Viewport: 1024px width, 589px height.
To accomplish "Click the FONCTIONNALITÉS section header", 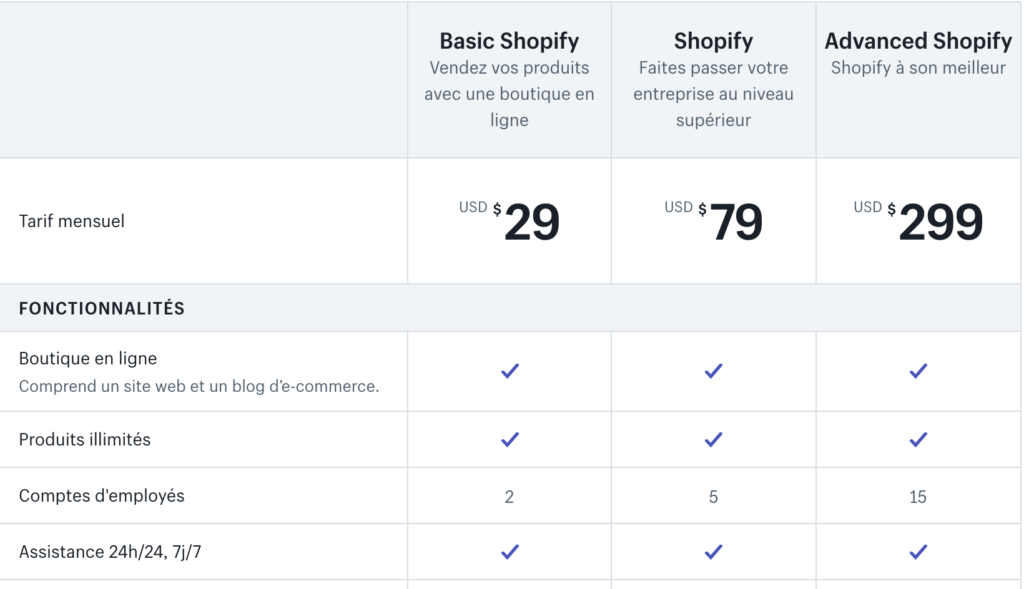I will (x=102, y=308).
